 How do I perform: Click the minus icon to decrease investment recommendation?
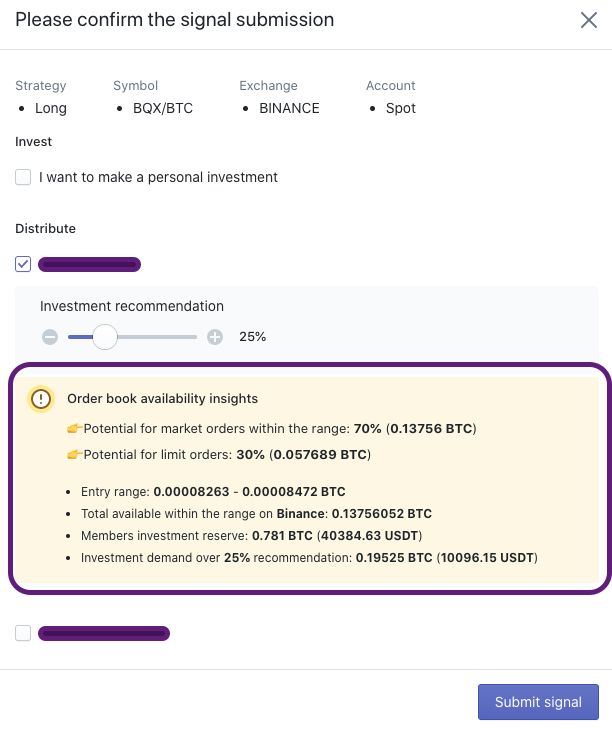tap(50, 337)
